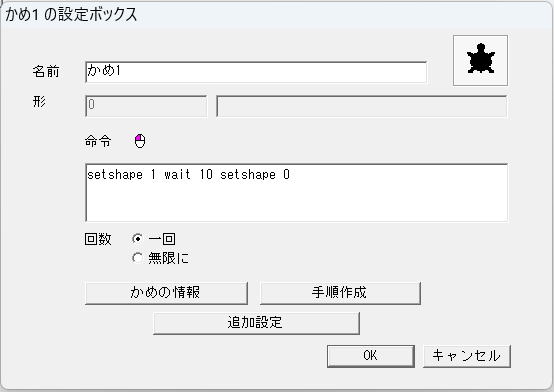Screen dimensions: 554x392
Task: Focus the 名前 field containing かめ1
Action: (256, 72)
